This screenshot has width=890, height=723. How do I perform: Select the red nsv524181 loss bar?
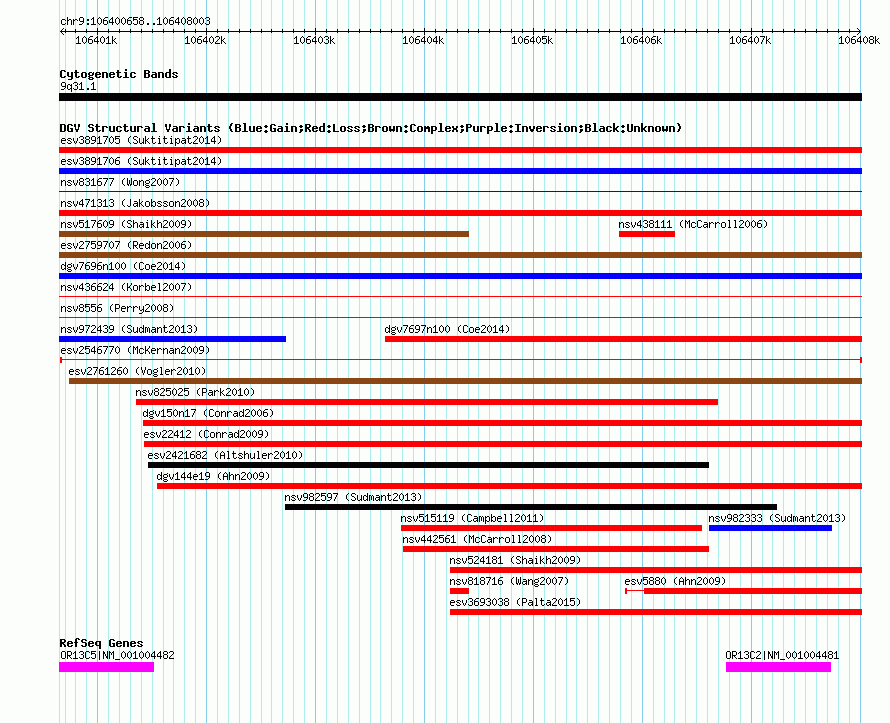click(x=656, y=570)
